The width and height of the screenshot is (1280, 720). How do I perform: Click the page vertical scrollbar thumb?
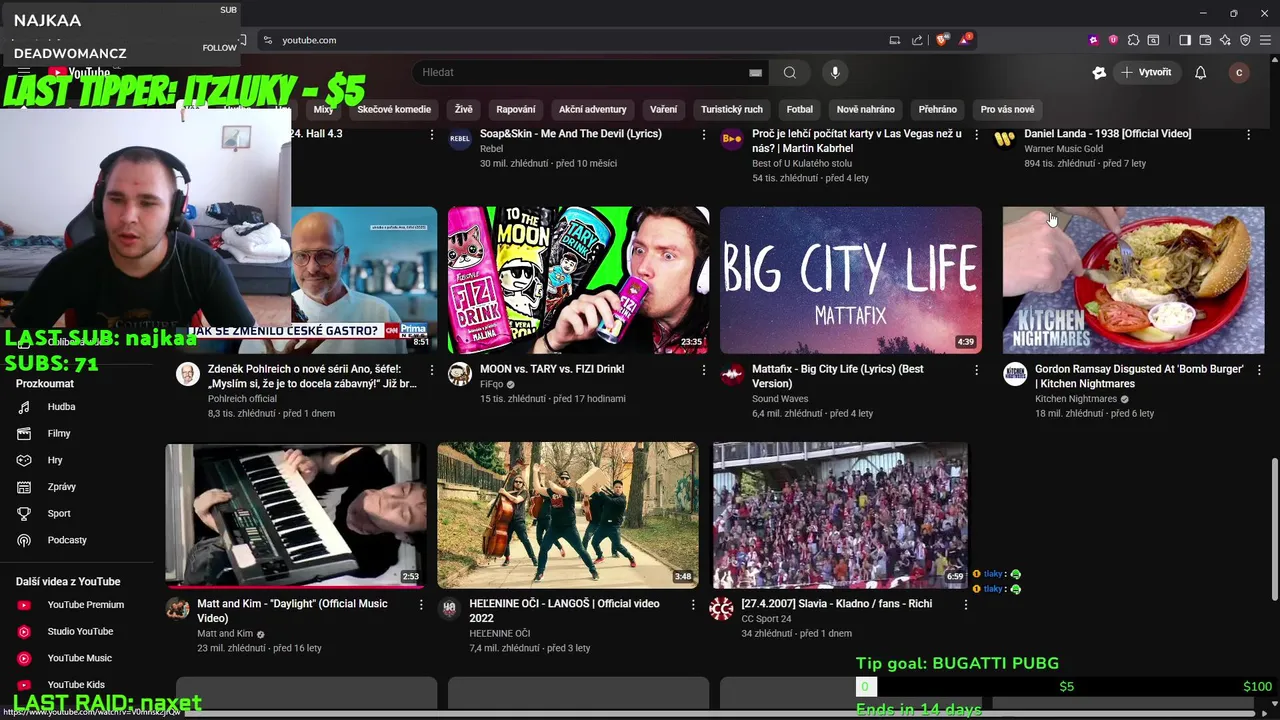click(1274, 529)
